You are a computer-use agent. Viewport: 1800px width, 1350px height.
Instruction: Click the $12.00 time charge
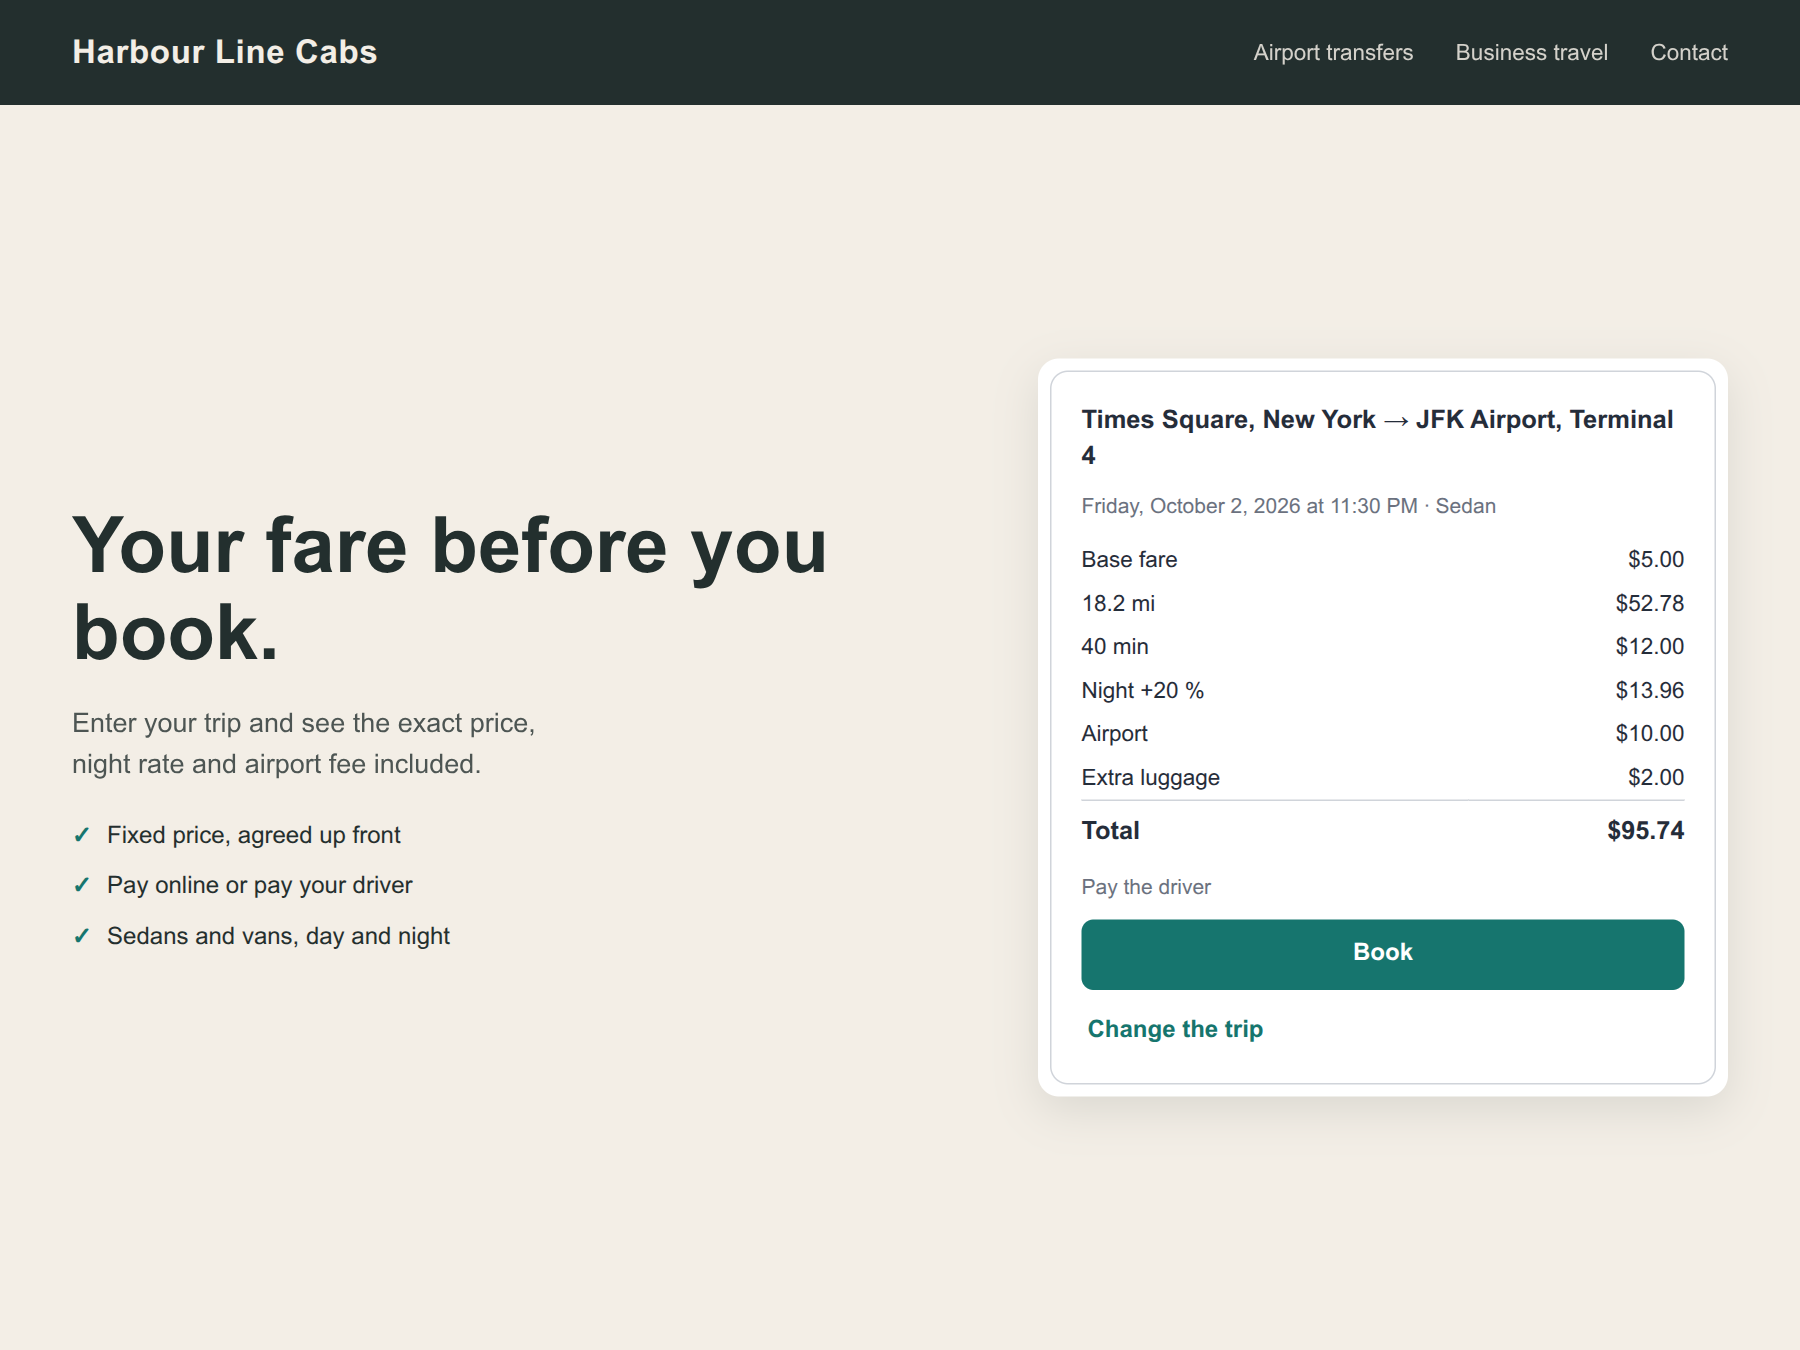(x=1649, y=646)
